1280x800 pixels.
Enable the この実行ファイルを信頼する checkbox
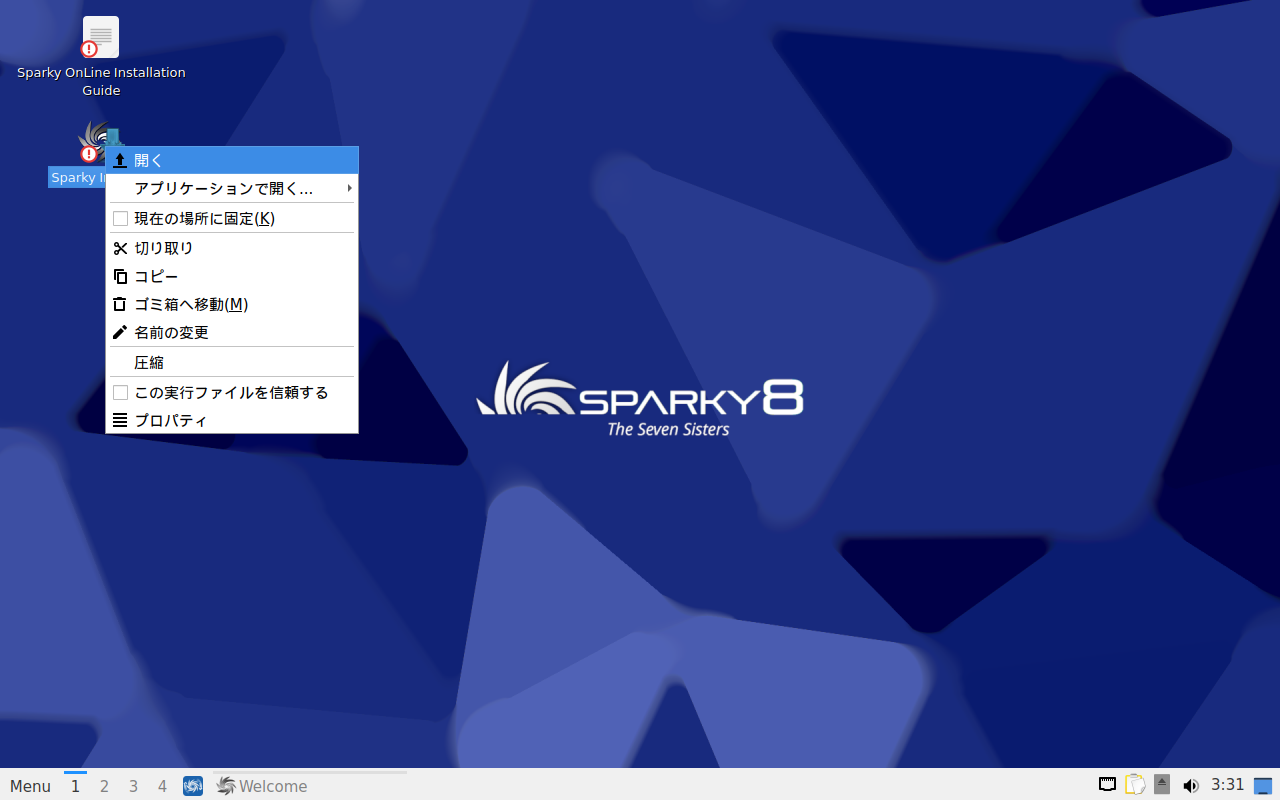(x=120, y=392)
